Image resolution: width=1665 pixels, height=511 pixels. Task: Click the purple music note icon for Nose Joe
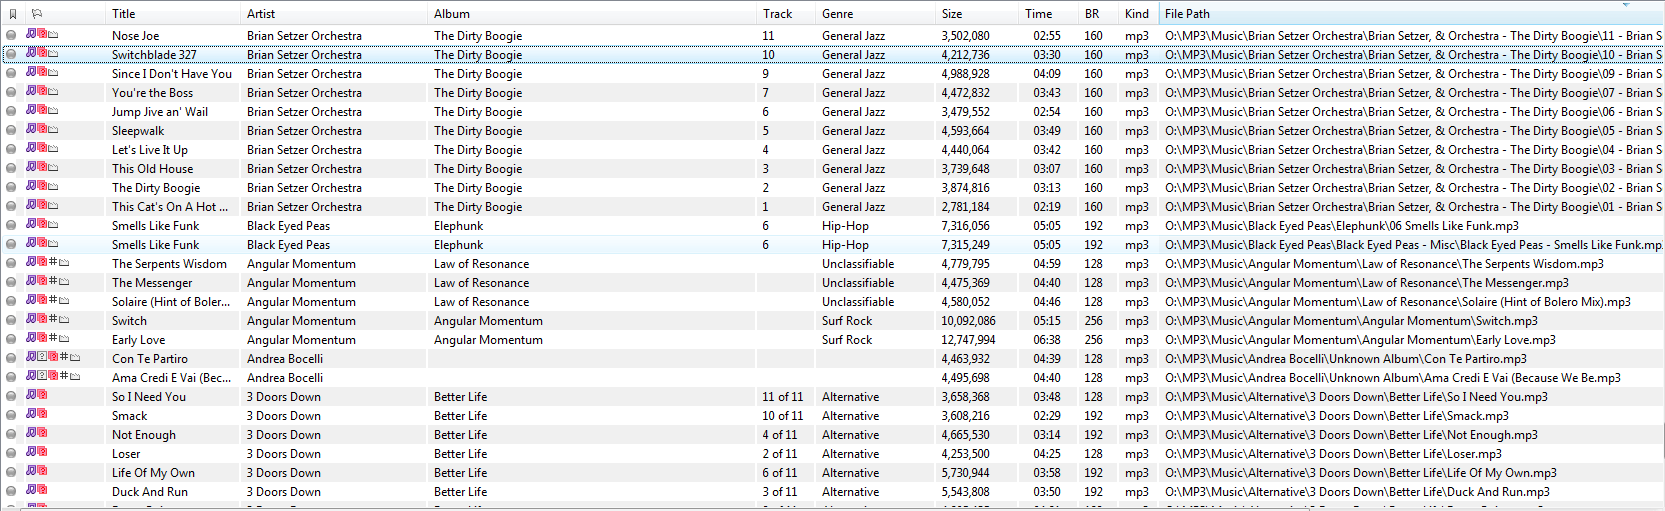(x=31, y=34)
